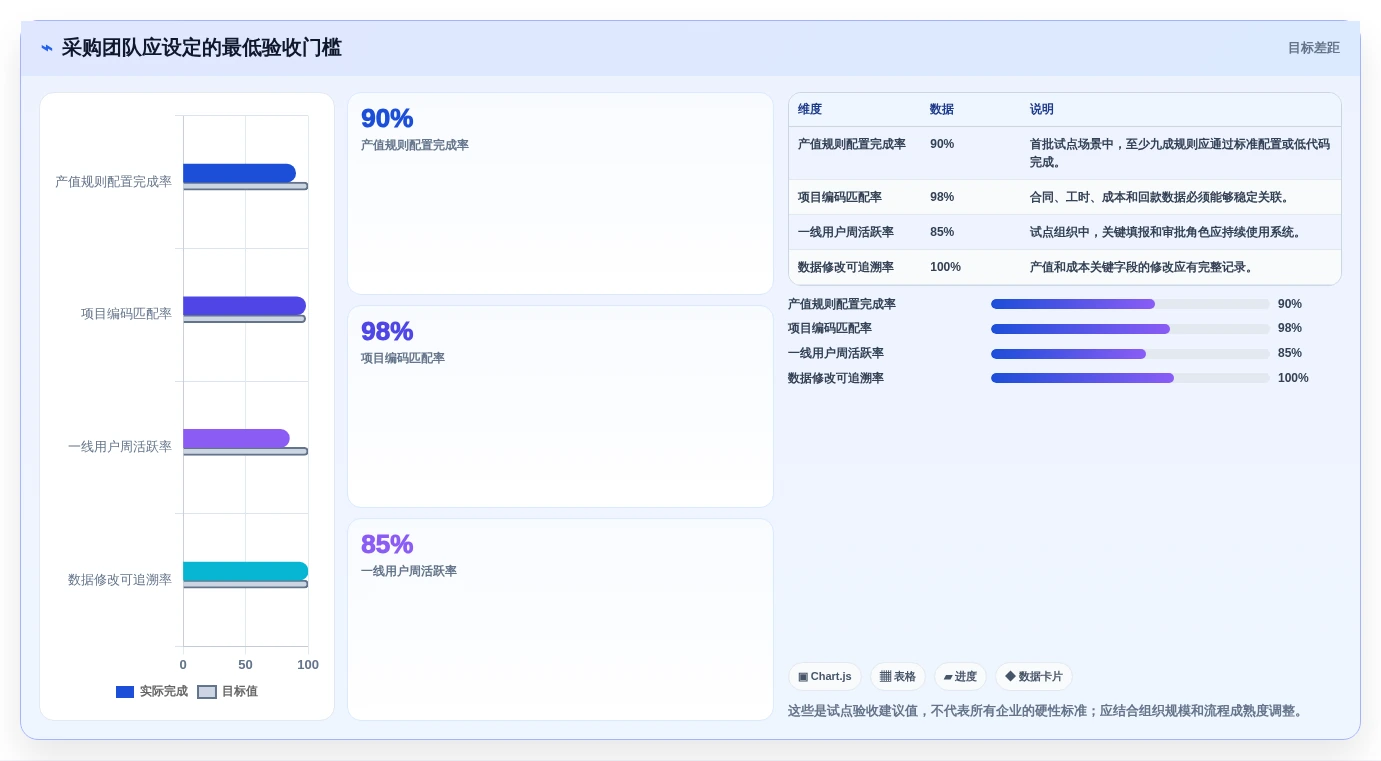Screen dimensions: 1381x761
Task: Click the 说明 table column header
Action: click(1042, 109)
